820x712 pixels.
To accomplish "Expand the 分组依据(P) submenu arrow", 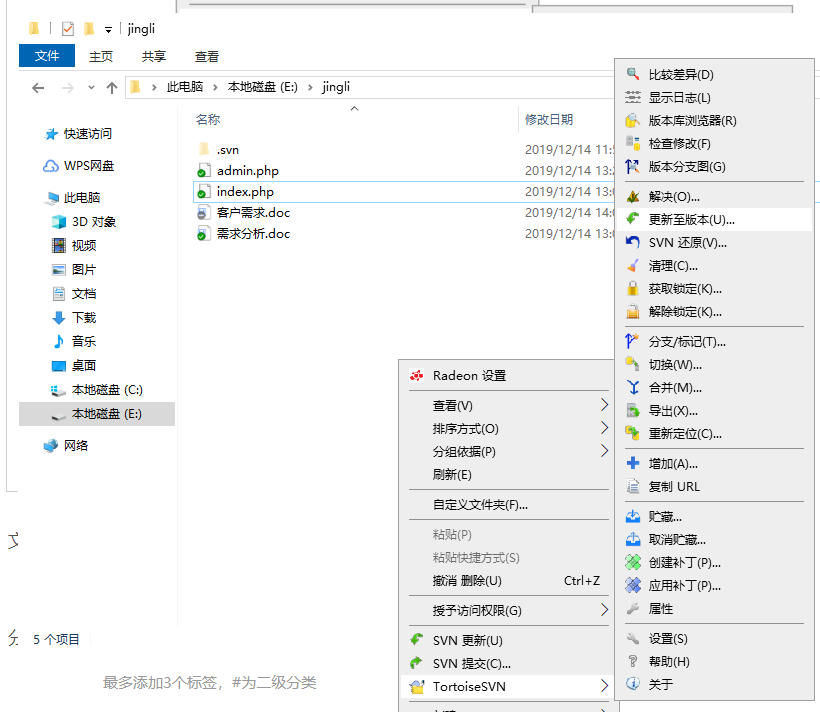I will point(605,451).
